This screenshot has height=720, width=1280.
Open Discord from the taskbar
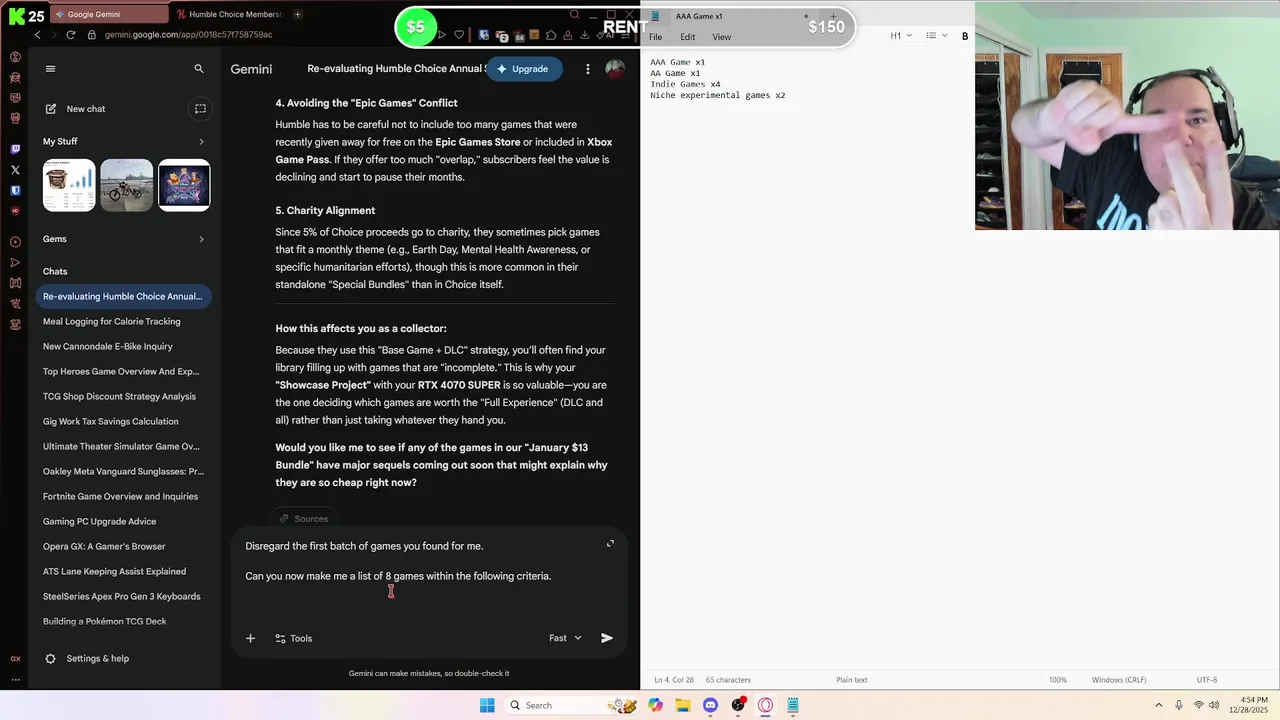point(710,705)
